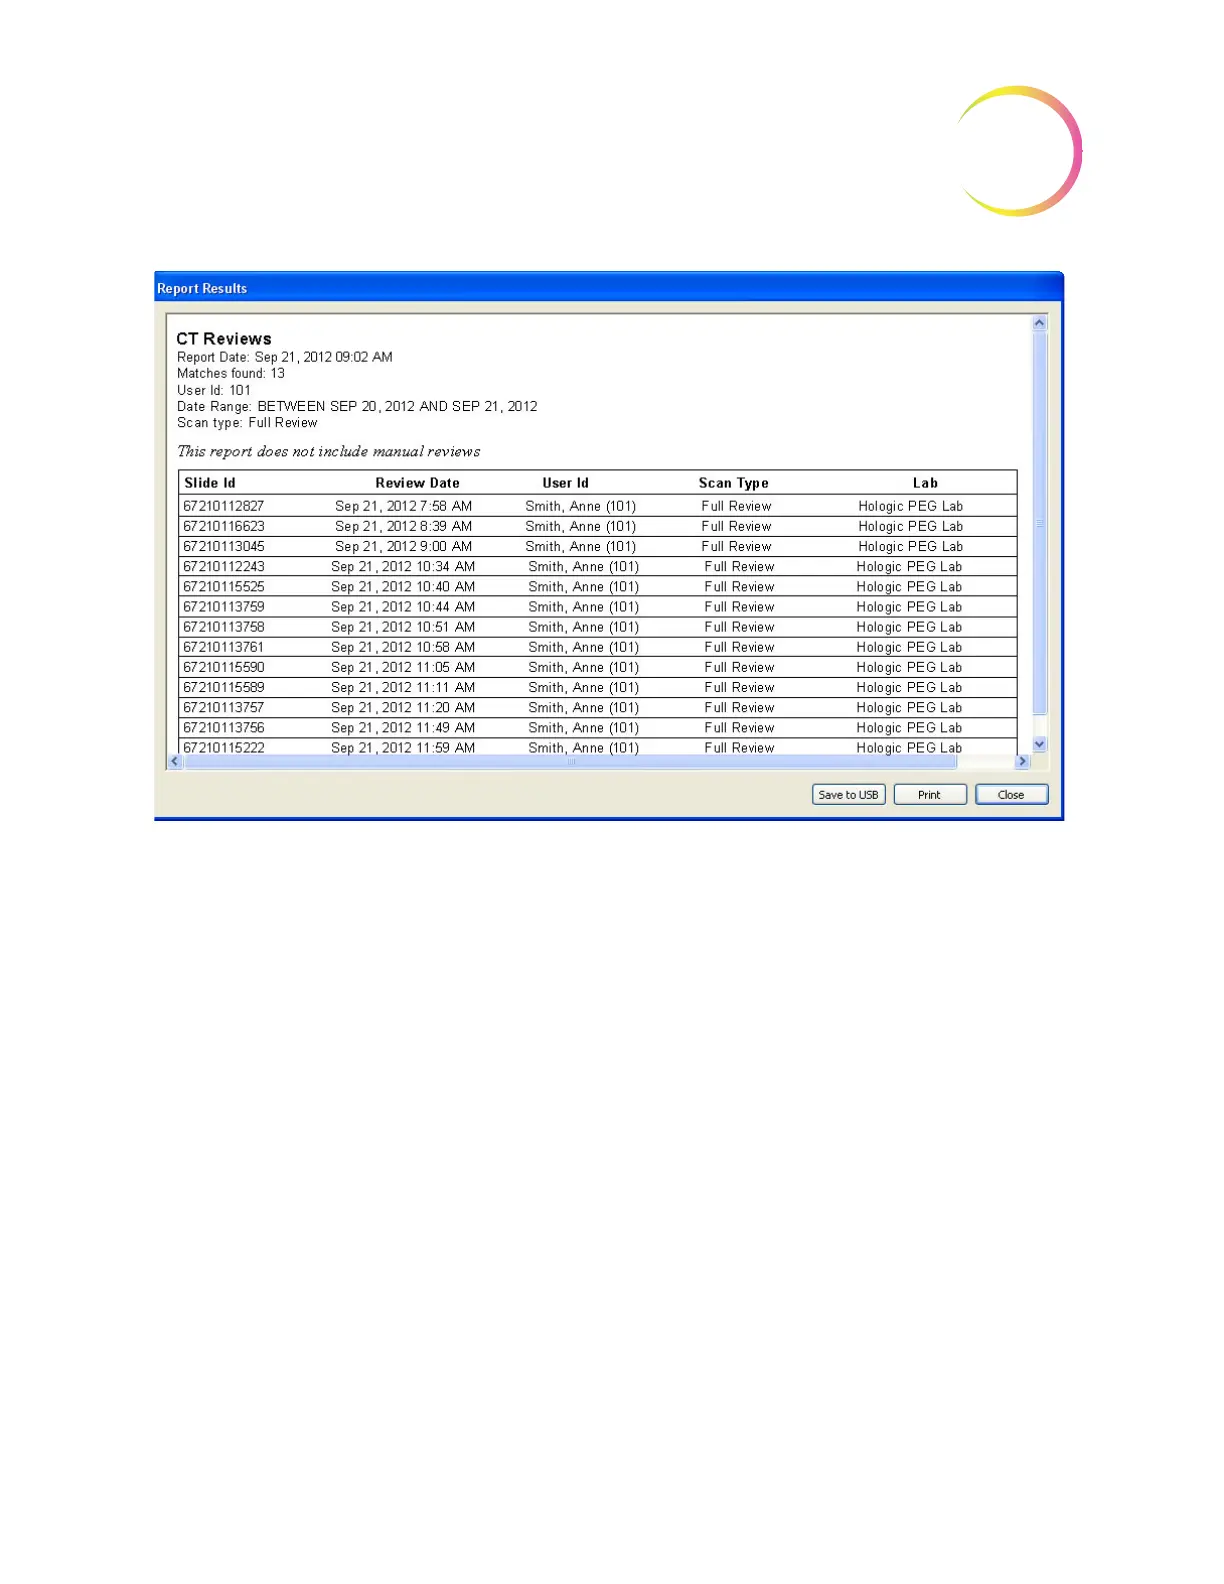Click Hologic PEG Lab in the 67210113045 row
Viewport: 1224px width, 1584px height.
(910, 546)
